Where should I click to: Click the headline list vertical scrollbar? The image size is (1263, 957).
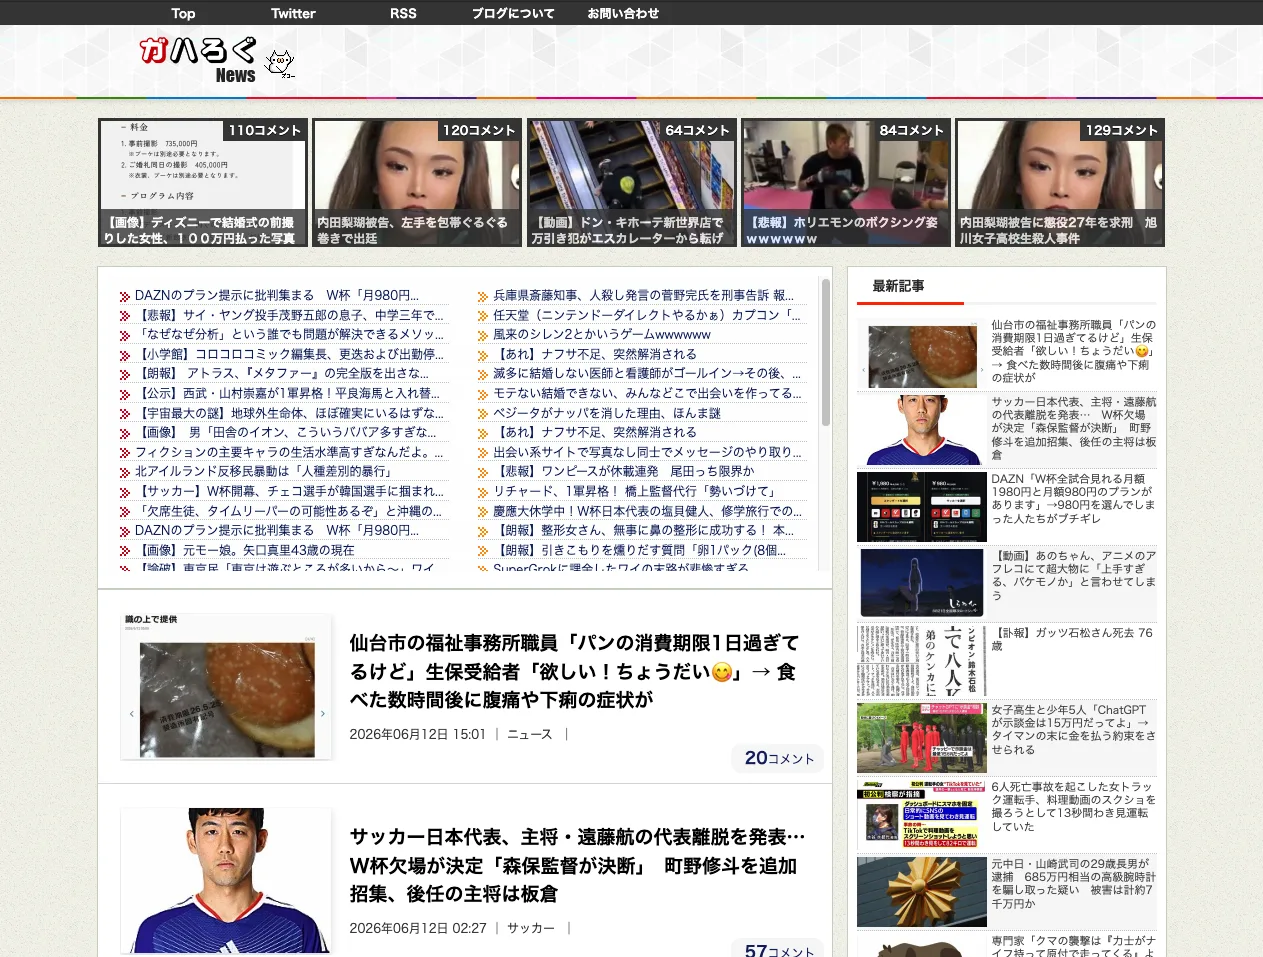(x=826, y=352)
